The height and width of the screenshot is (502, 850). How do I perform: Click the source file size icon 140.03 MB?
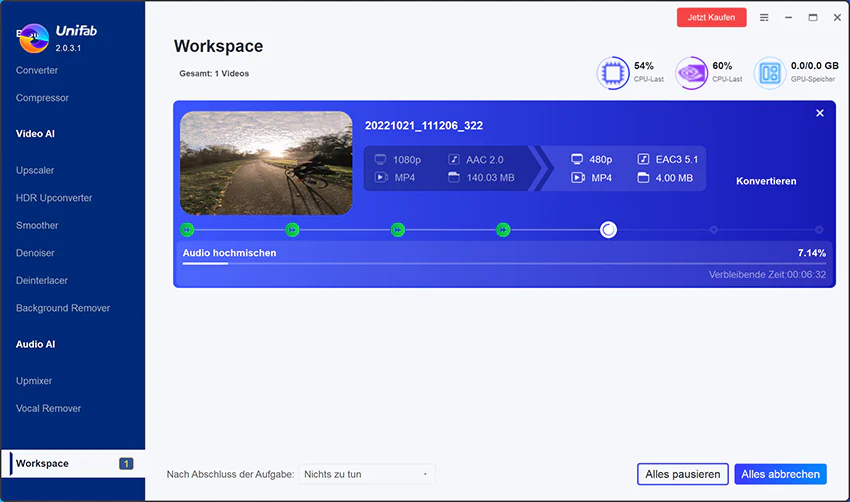(x=454, y=177)
